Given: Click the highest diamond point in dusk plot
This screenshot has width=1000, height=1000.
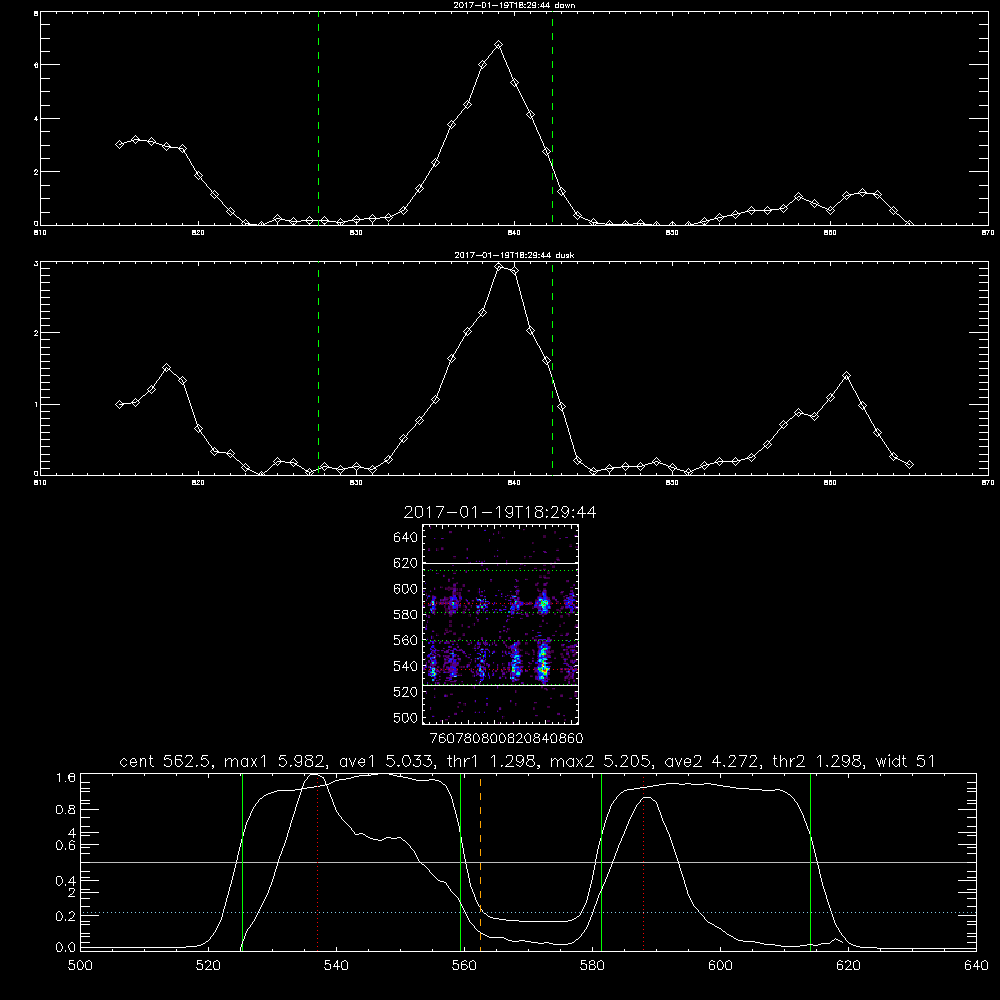Looking at the screenshot, I should (499, 267).
